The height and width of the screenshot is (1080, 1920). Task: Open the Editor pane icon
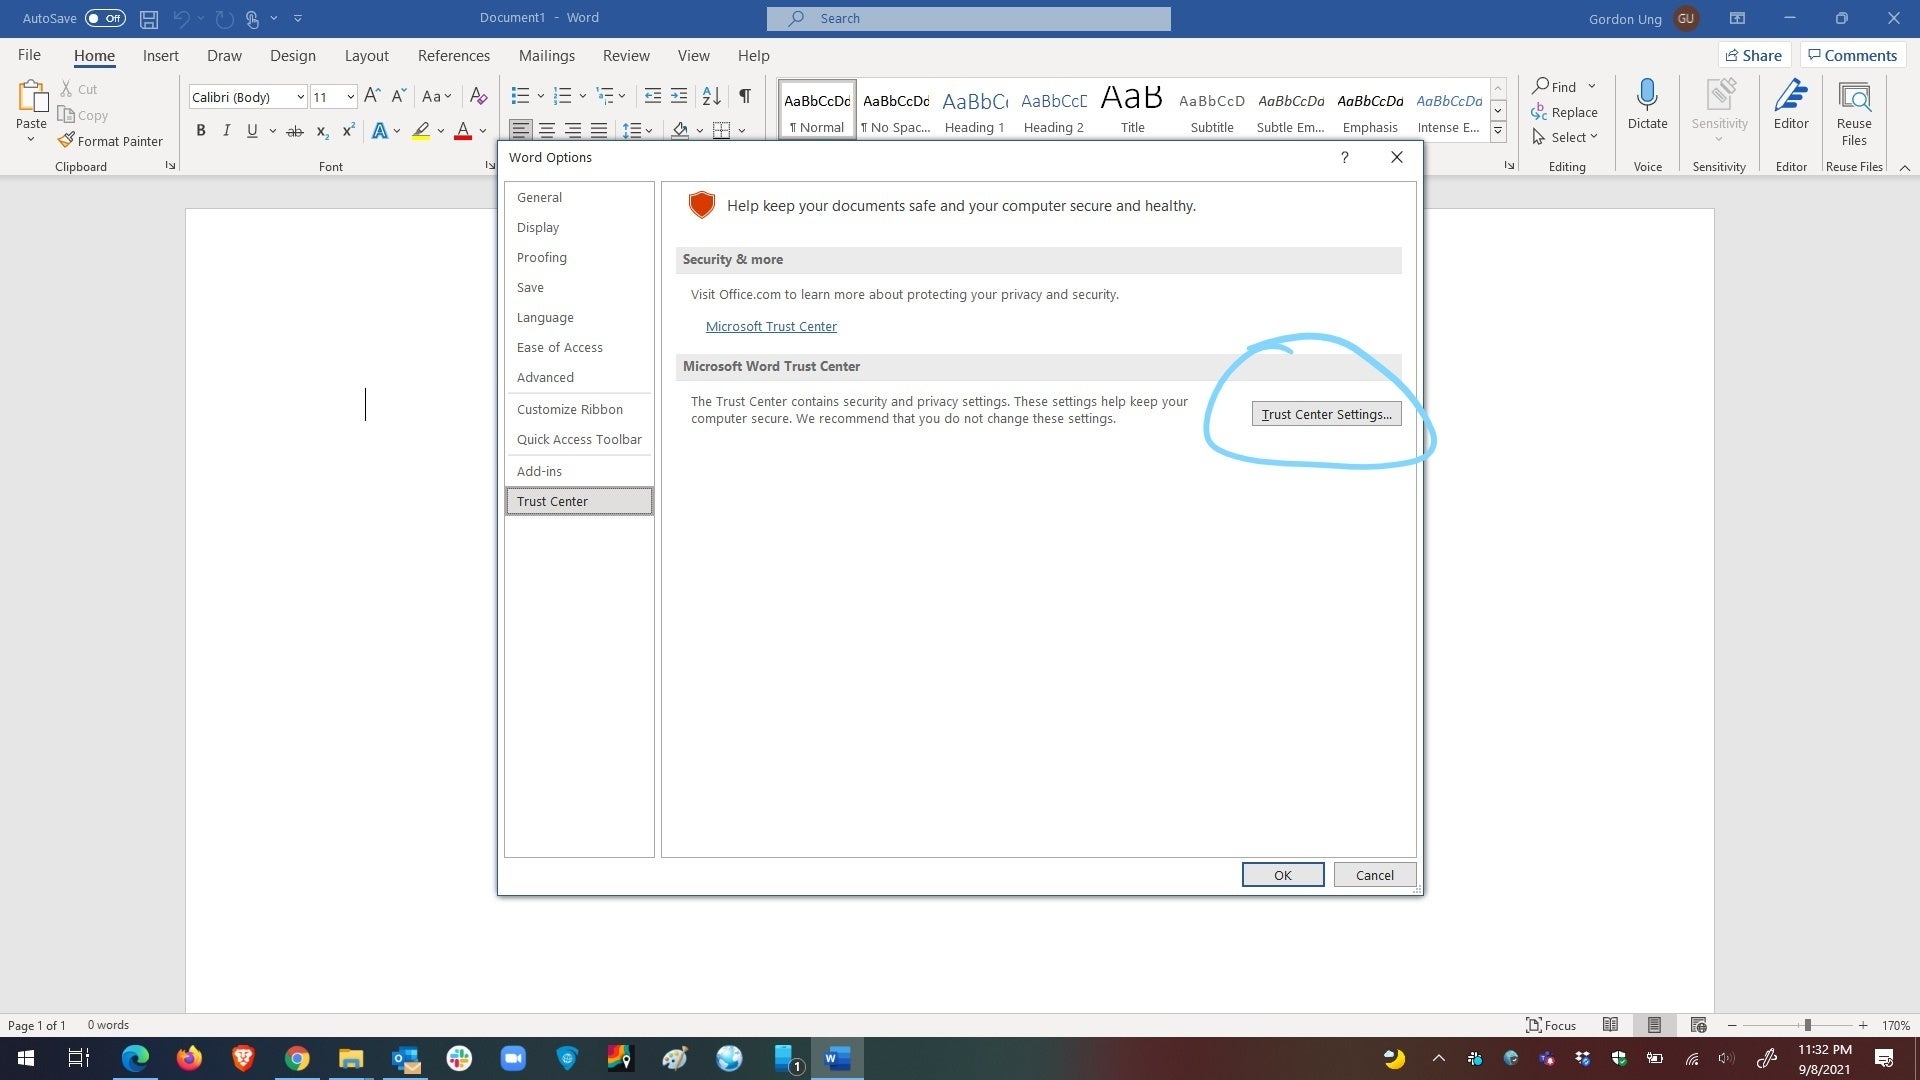[1791, 105]
